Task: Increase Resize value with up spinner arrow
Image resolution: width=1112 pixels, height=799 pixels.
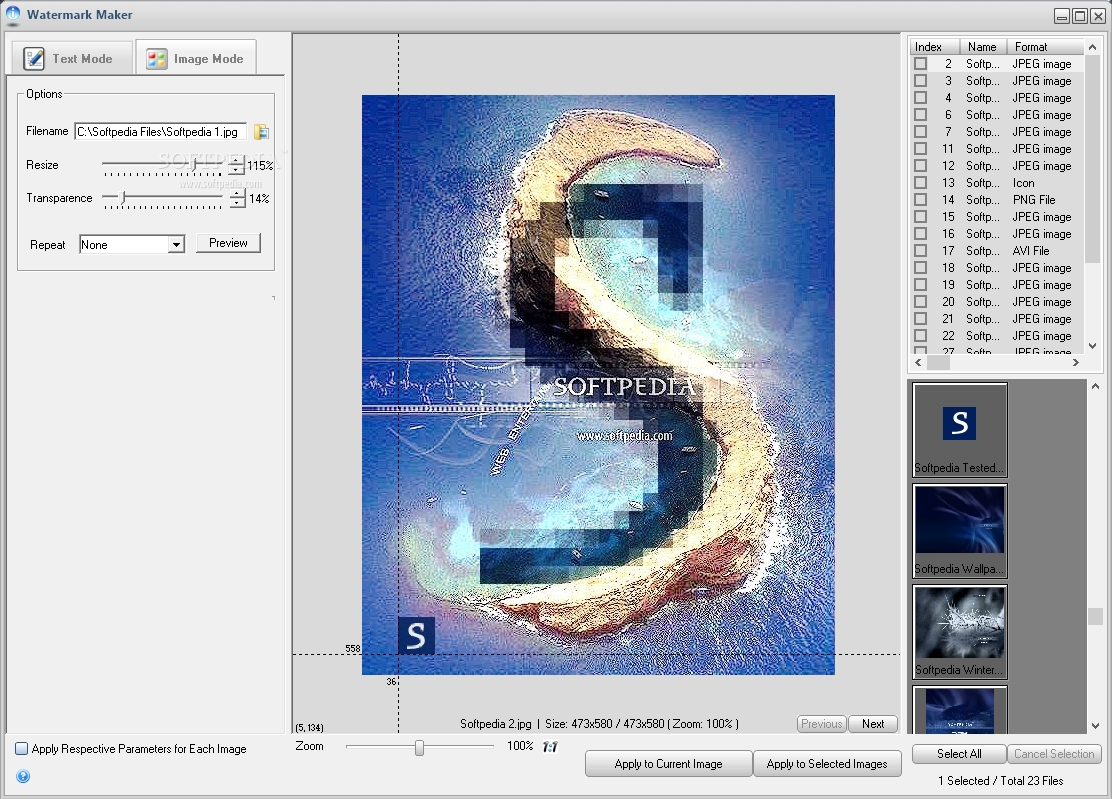Action: pyautogui.click(x=236, y=161)
